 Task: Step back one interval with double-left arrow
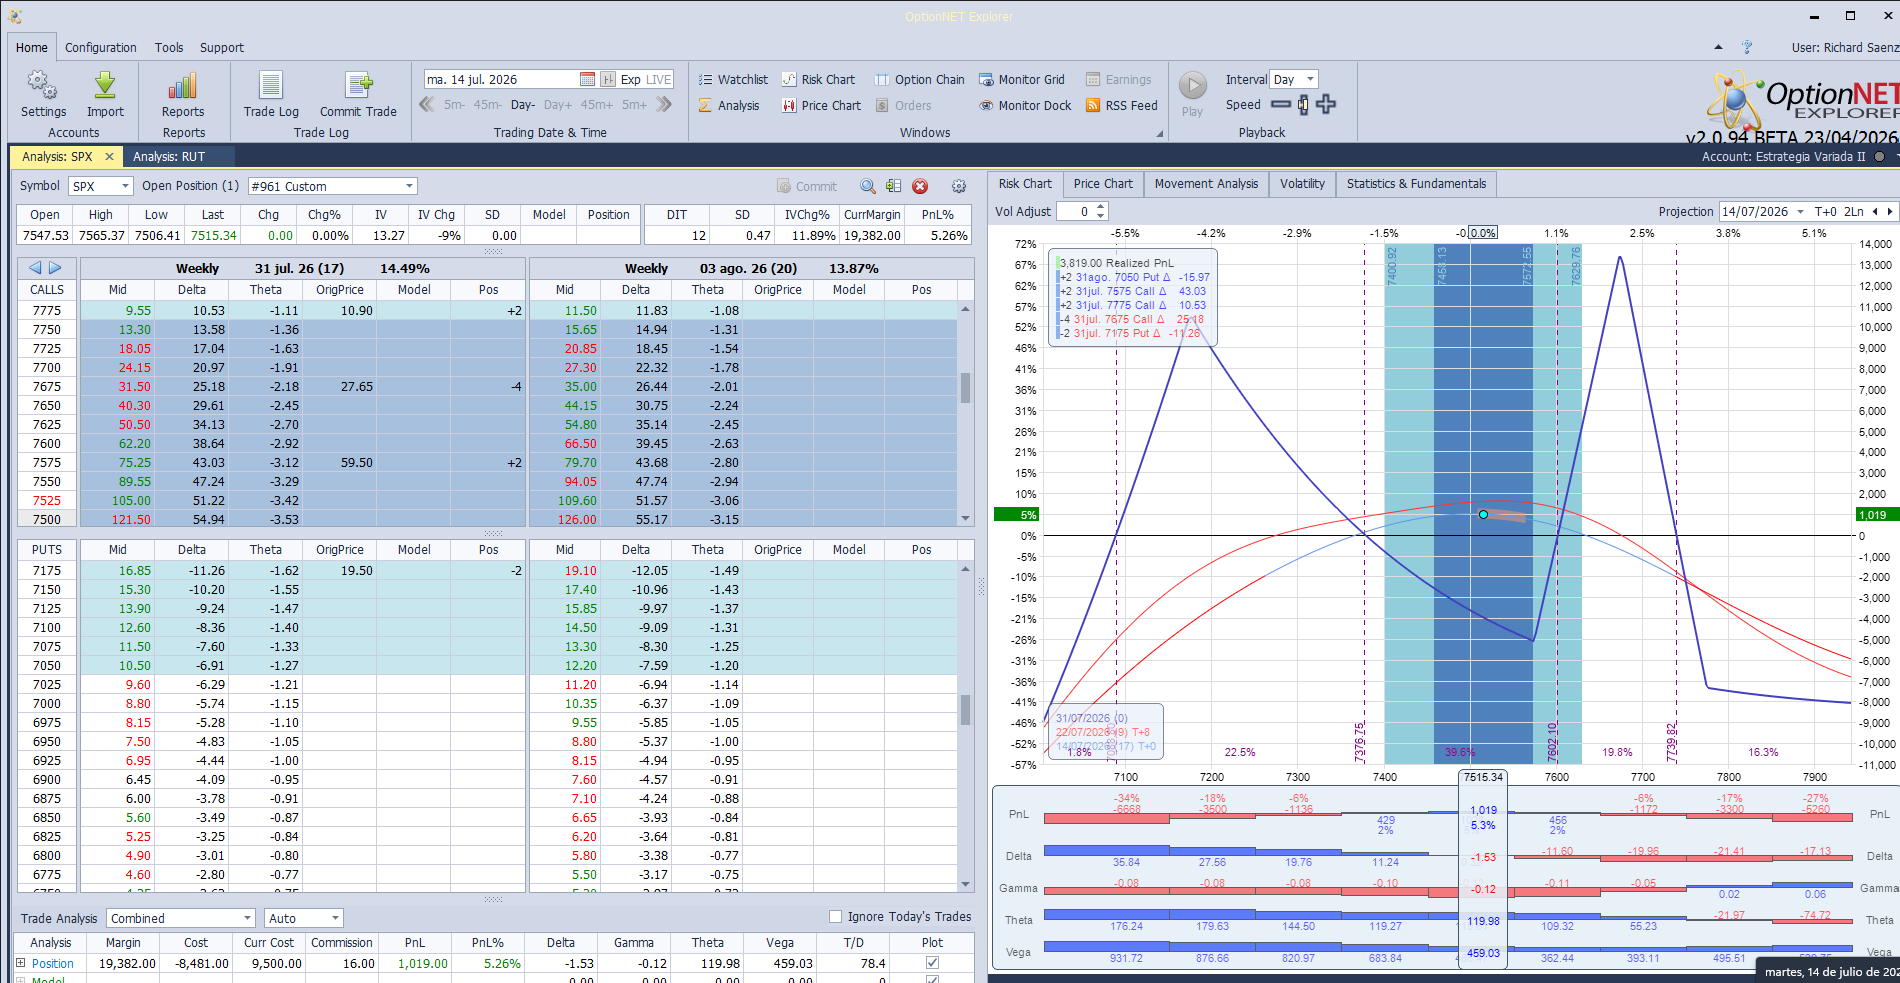click(427, 105)
